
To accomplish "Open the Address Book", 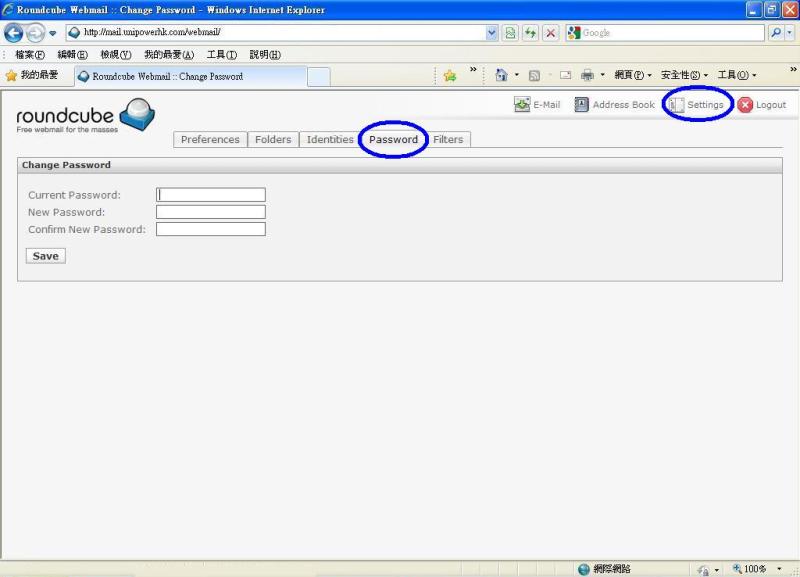I will pos(614,105).
